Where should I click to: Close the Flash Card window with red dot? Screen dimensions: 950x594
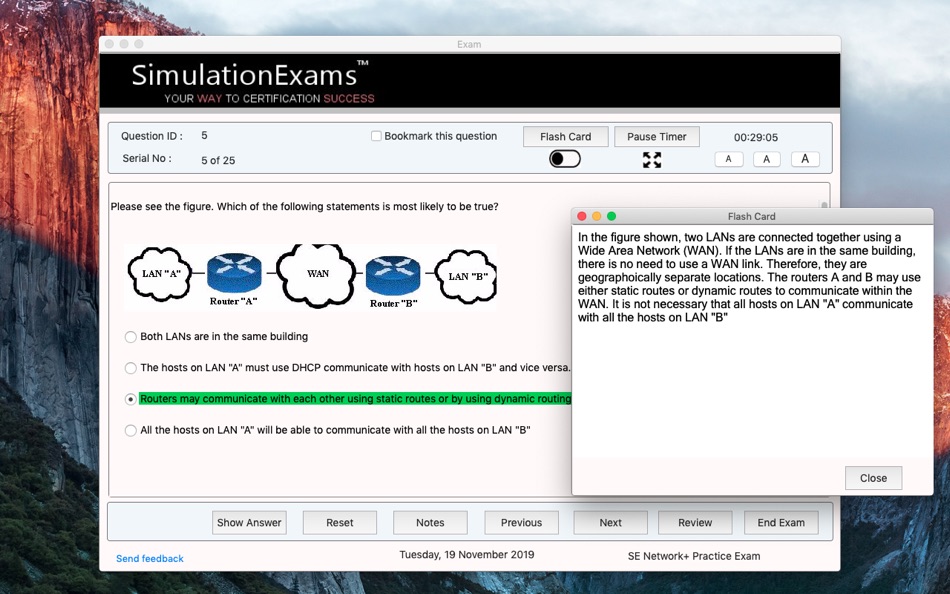(582, 216)
